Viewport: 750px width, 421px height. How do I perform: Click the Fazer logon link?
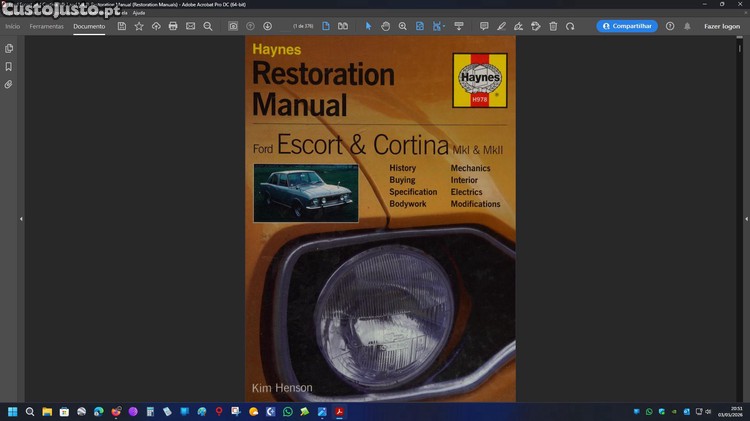pos(722,26)
